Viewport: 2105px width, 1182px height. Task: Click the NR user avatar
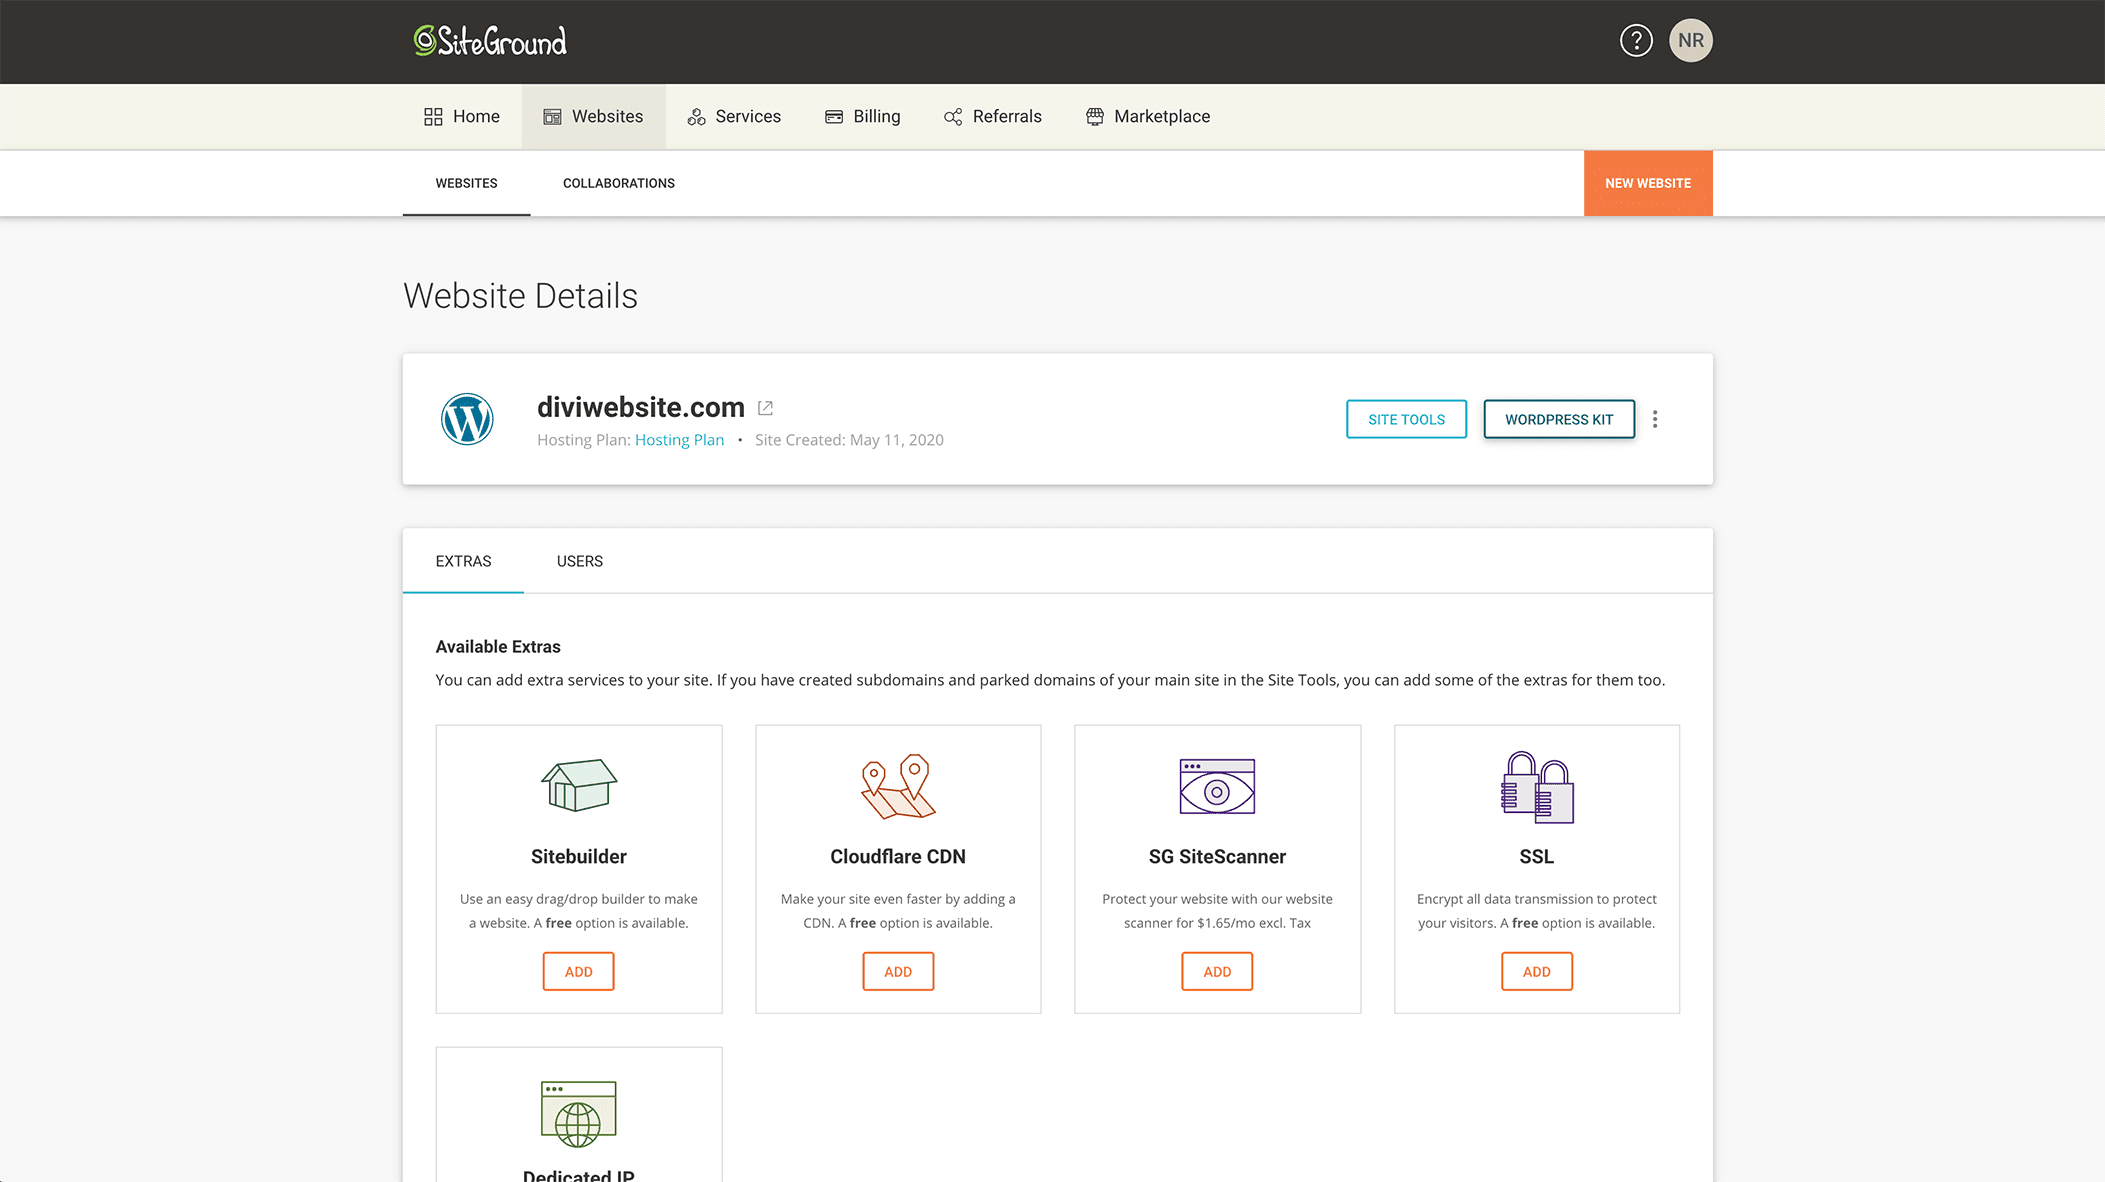1690,41
